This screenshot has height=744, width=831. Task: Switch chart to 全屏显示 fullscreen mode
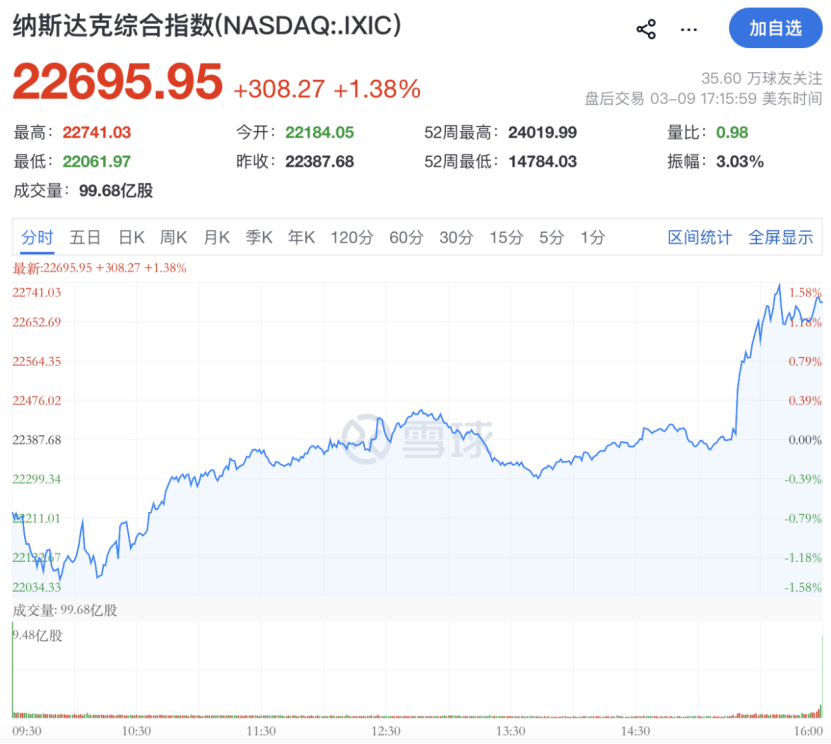click(779, 237)
